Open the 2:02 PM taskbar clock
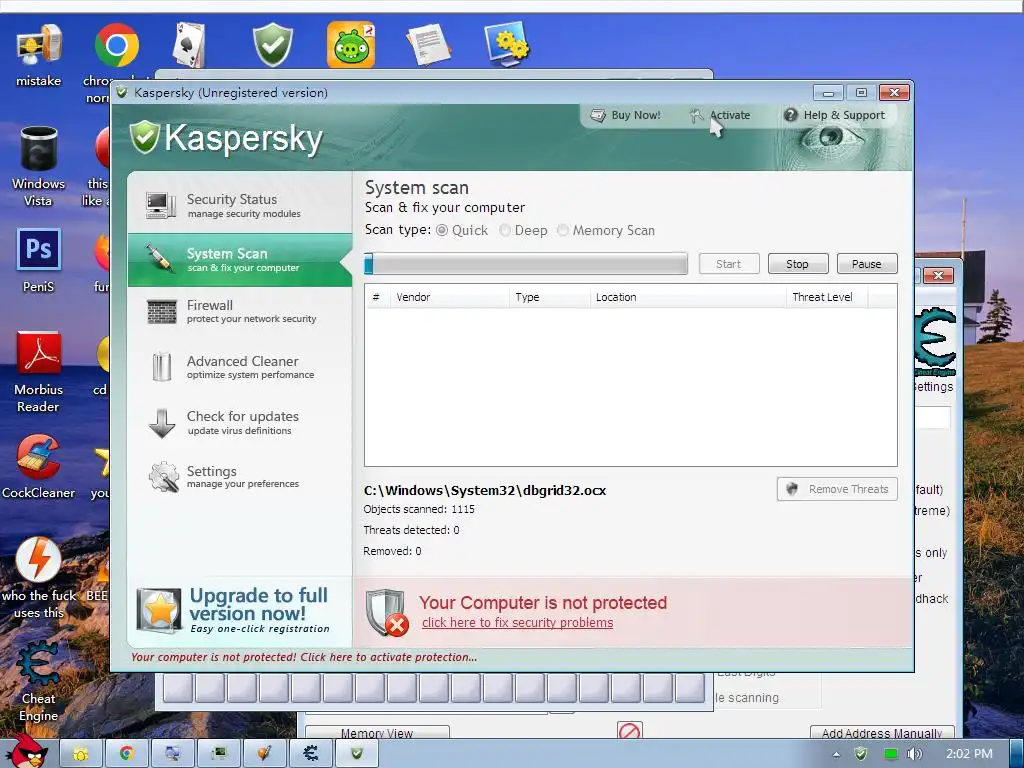Viewport: 1024px width, 768px height. [x=969, y=754]
